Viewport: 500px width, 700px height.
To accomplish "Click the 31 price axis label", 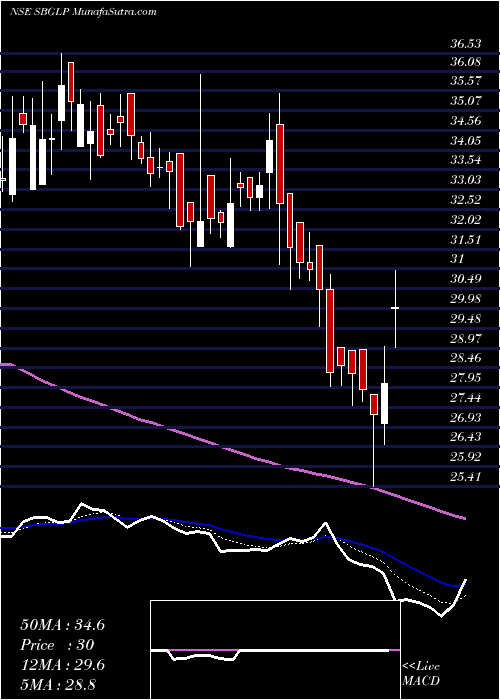I will click(x=458, y=259).
